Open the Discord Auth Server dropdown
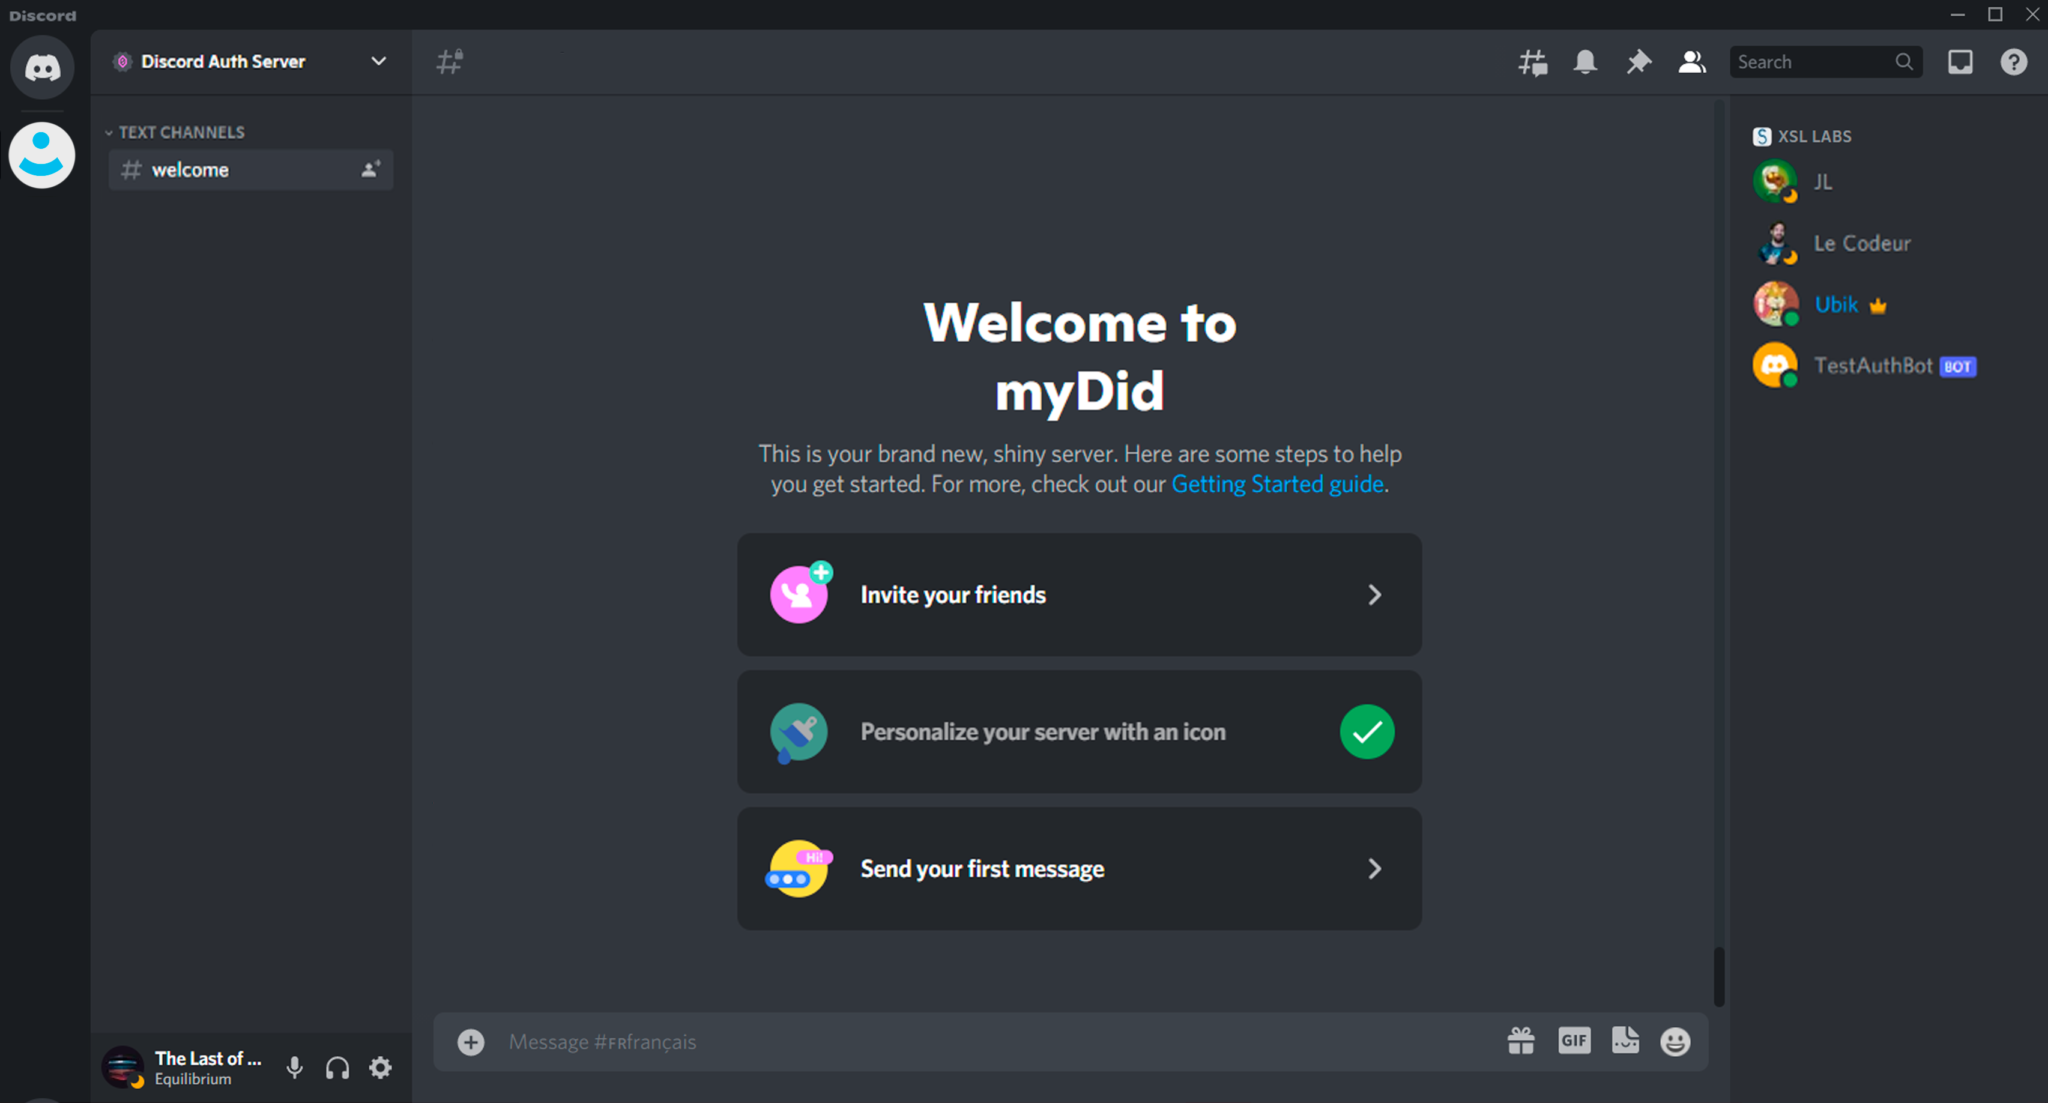2048x1103 pixels. tap(378, 61)
